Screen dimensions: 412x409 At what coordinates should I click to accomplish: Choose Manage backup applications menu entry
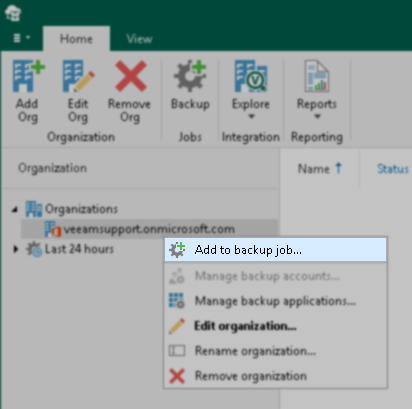[276, 301]
